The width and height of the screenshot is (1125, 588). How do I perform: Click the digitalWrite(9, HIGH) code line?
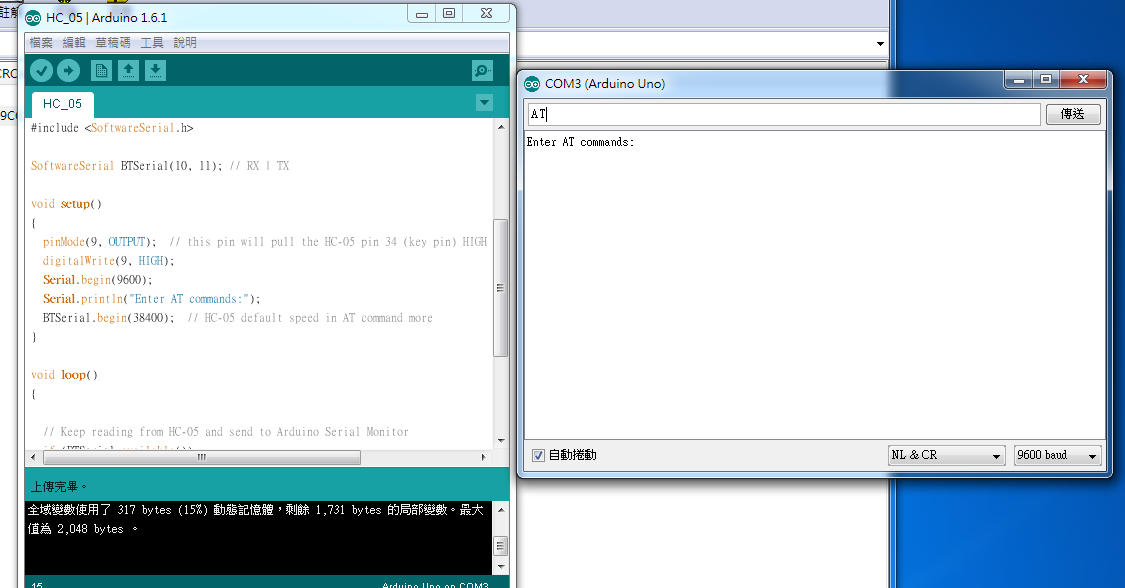pos(108,261)
